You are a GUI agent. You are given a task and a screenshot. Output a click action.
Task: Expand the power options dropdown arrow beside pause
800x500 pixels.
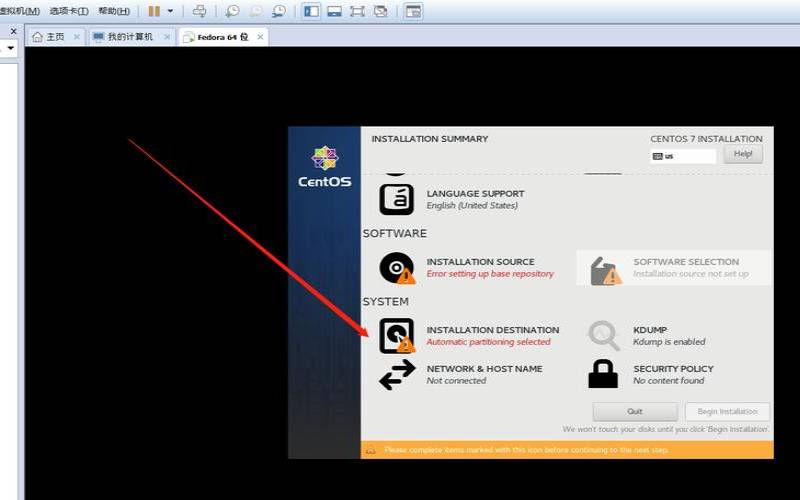tap(170, 11)
